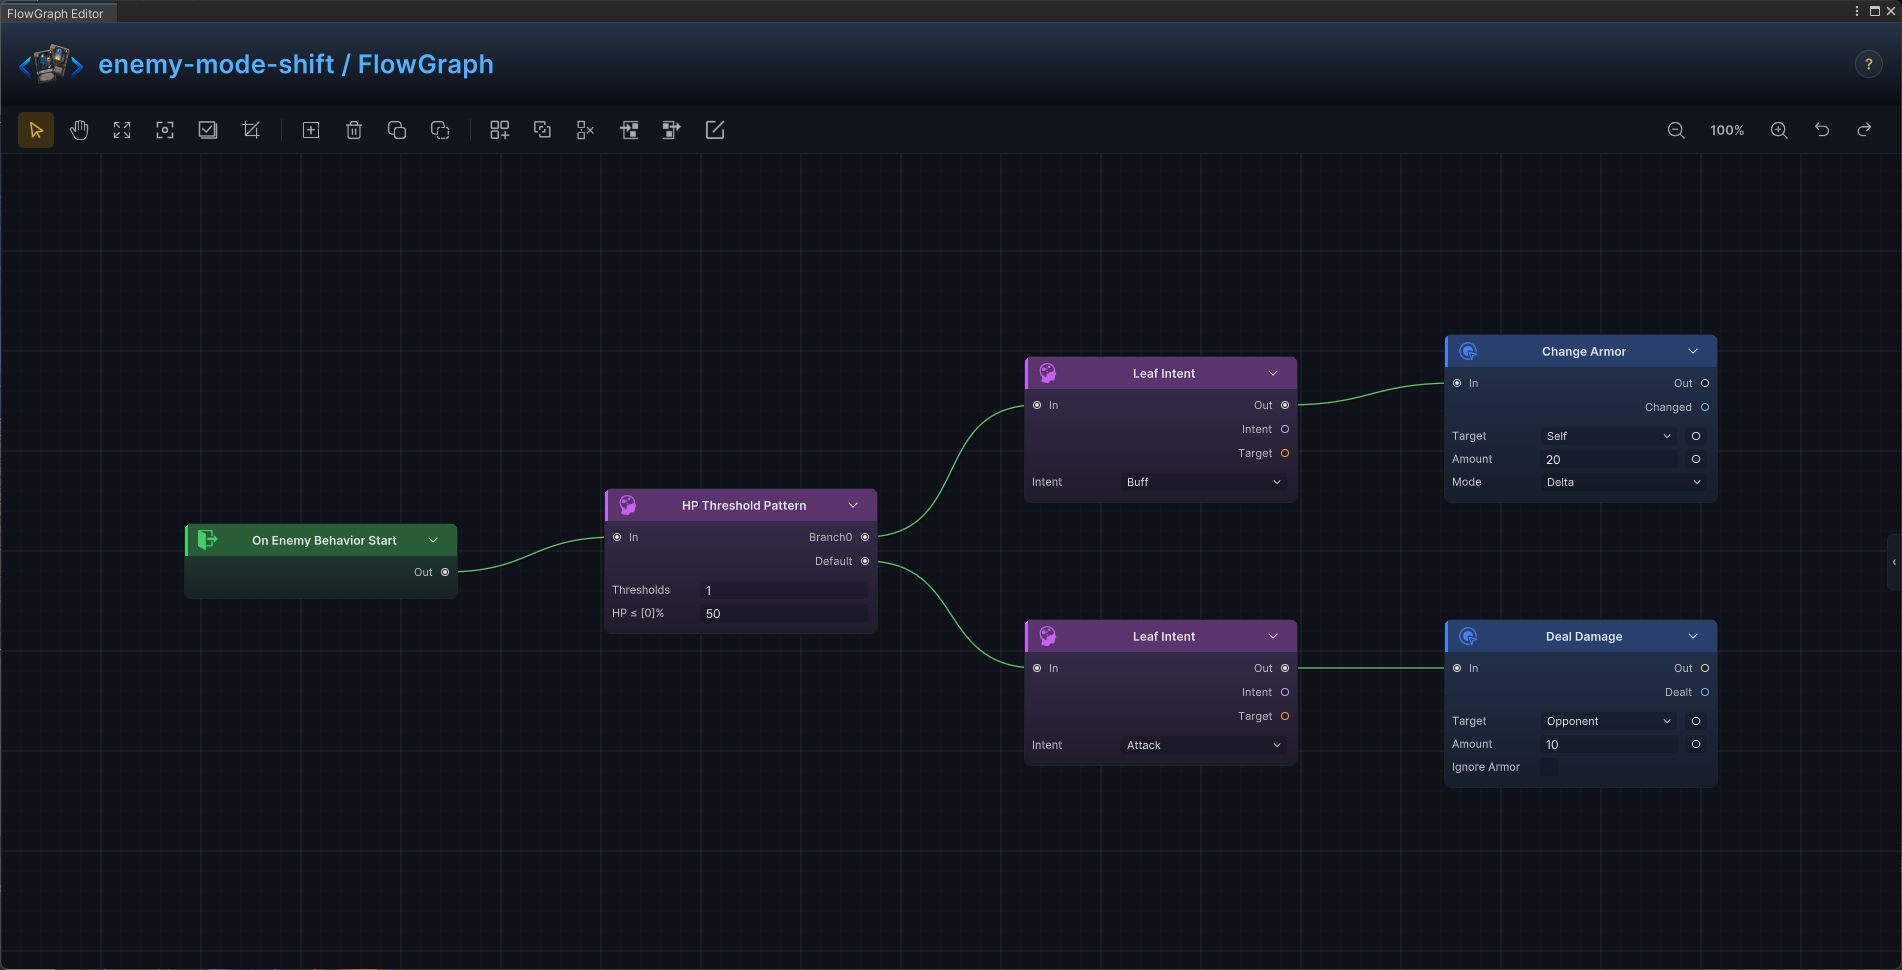The width and height of the screenshot is (1902, 970).
Task: Activate the hand pan tool
Action: pos(79,130)
